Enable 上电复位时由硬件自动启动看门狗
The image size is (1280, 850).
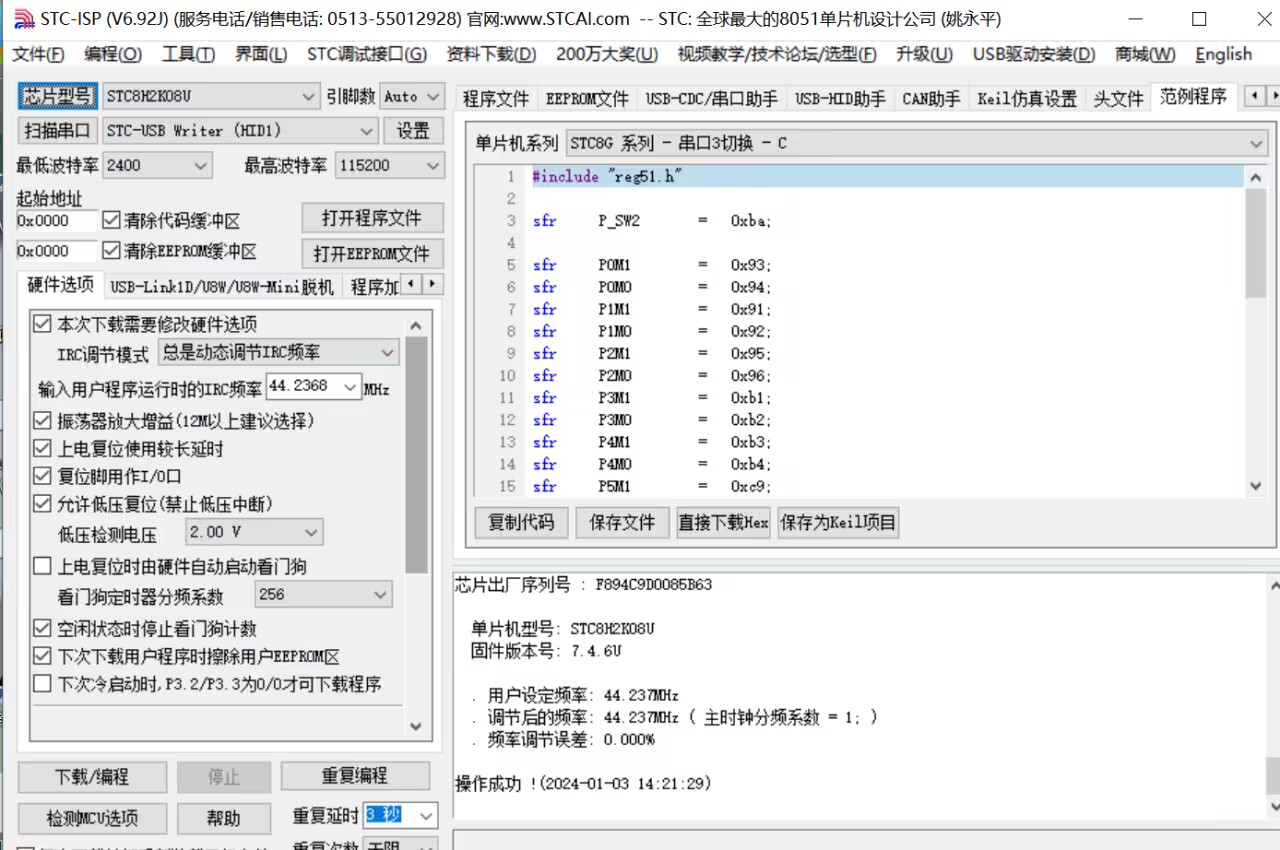[x=42, y=566]
